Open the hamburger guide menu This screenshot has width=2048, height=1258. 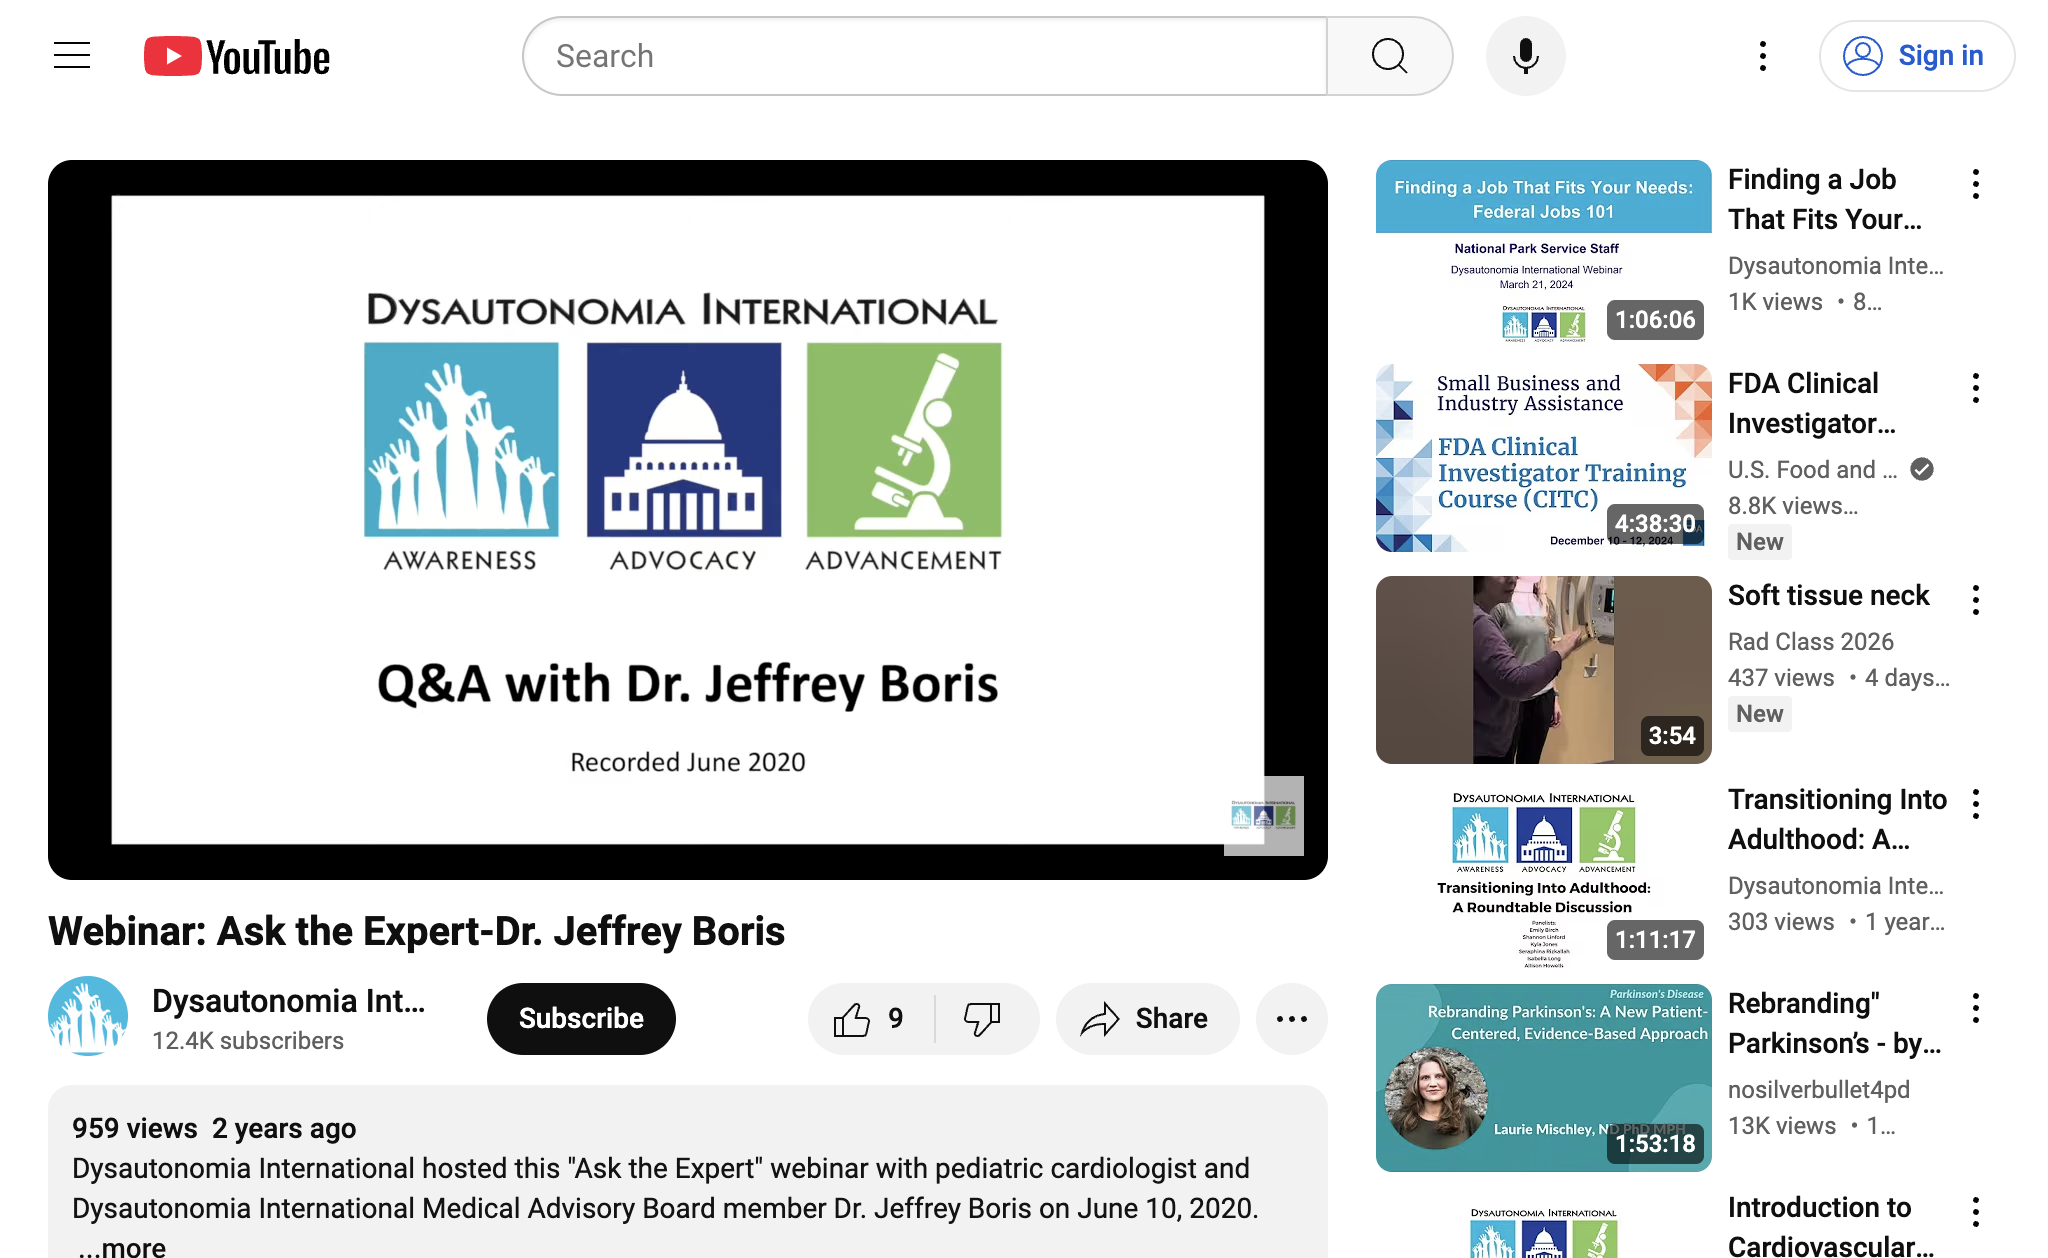tap(72, 56)
